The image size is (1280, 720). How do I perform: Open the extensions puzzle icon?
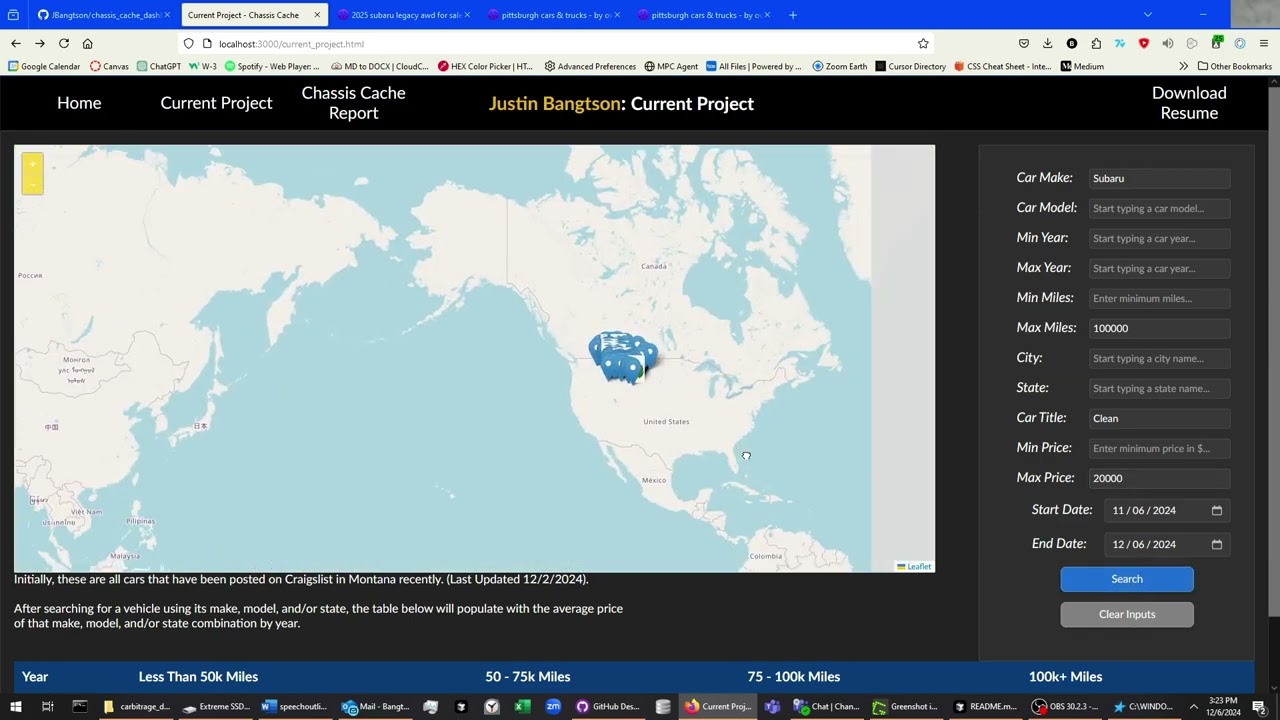tap(1096, 43)
